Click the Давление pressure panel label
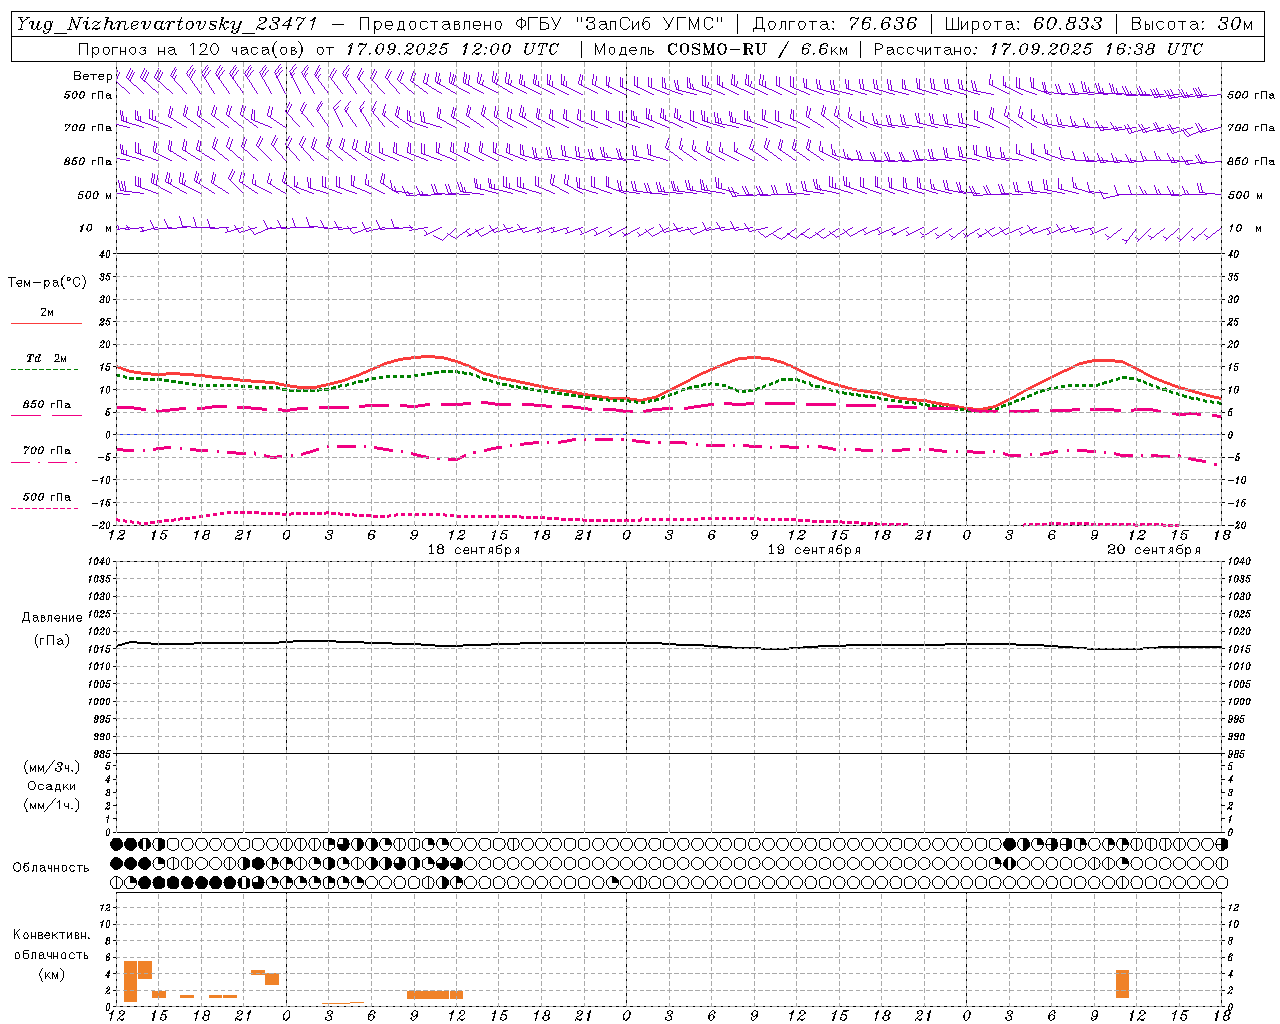 click(52, 618)
